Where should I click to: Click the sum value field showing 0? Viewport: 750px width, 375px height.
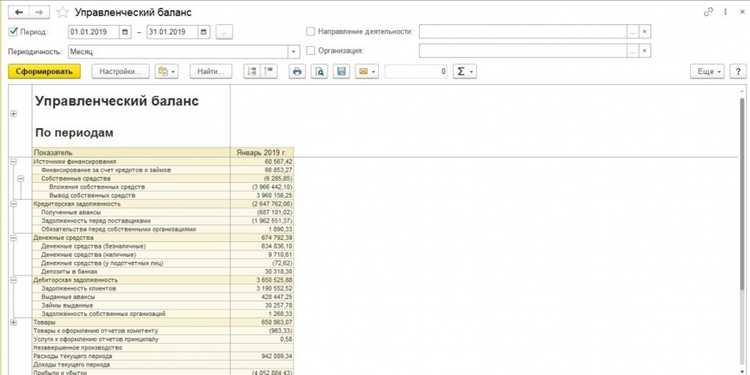pyautogui.click(x=416, y=71)
